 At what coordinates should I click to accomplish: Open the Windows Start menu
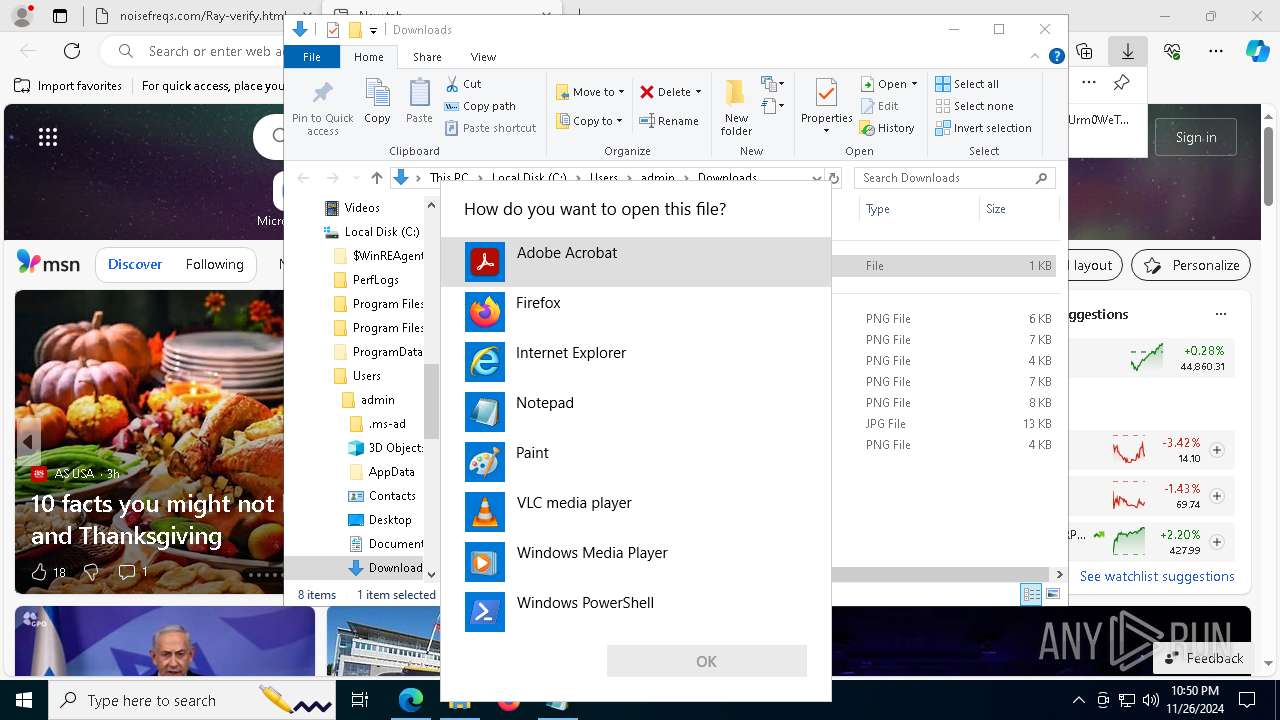pos(24,700)
